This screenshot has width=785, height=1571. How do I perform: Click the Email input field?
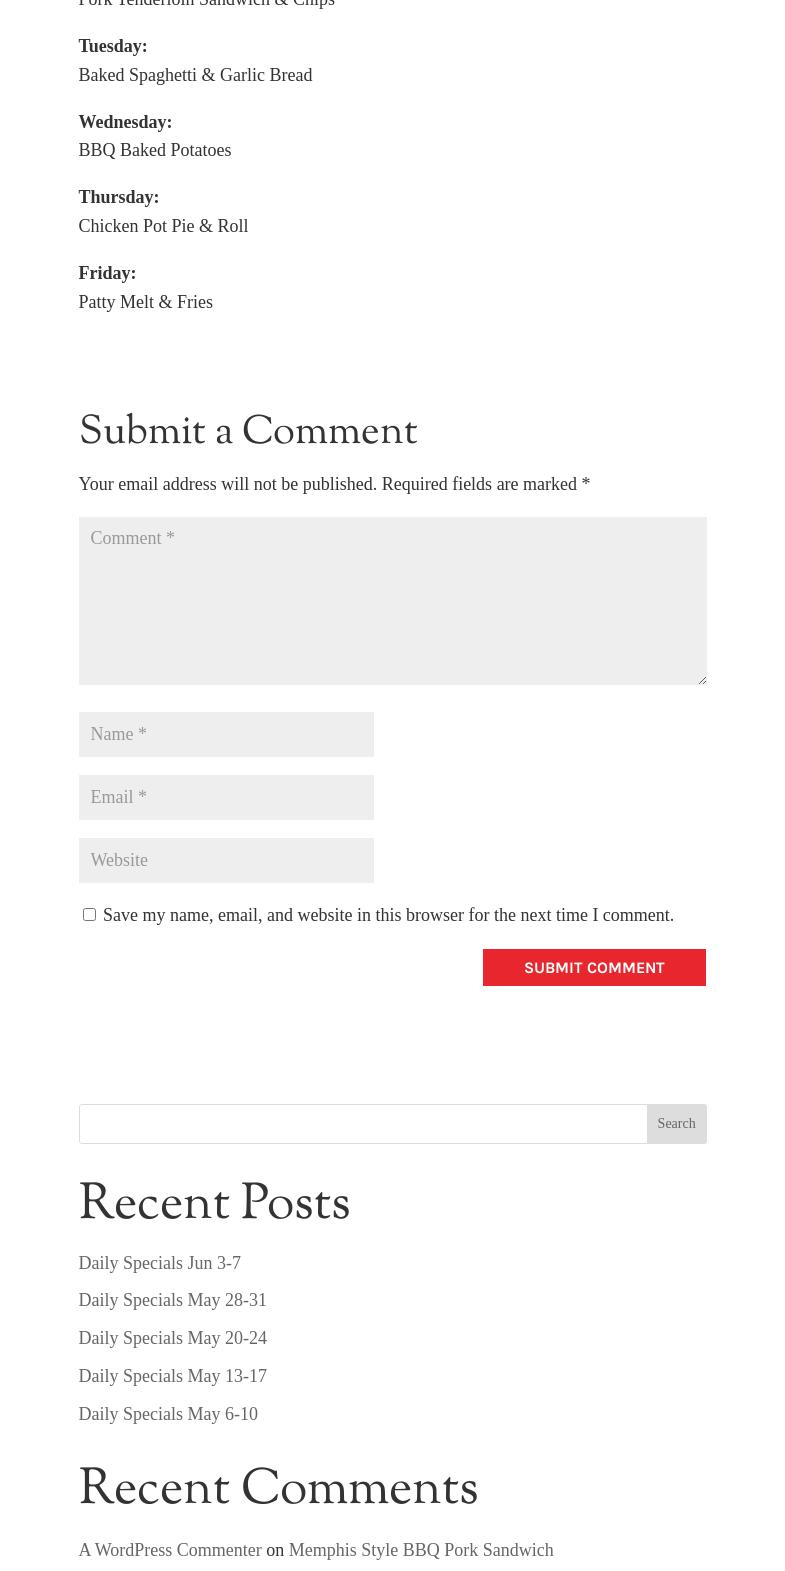pos(226,797)
